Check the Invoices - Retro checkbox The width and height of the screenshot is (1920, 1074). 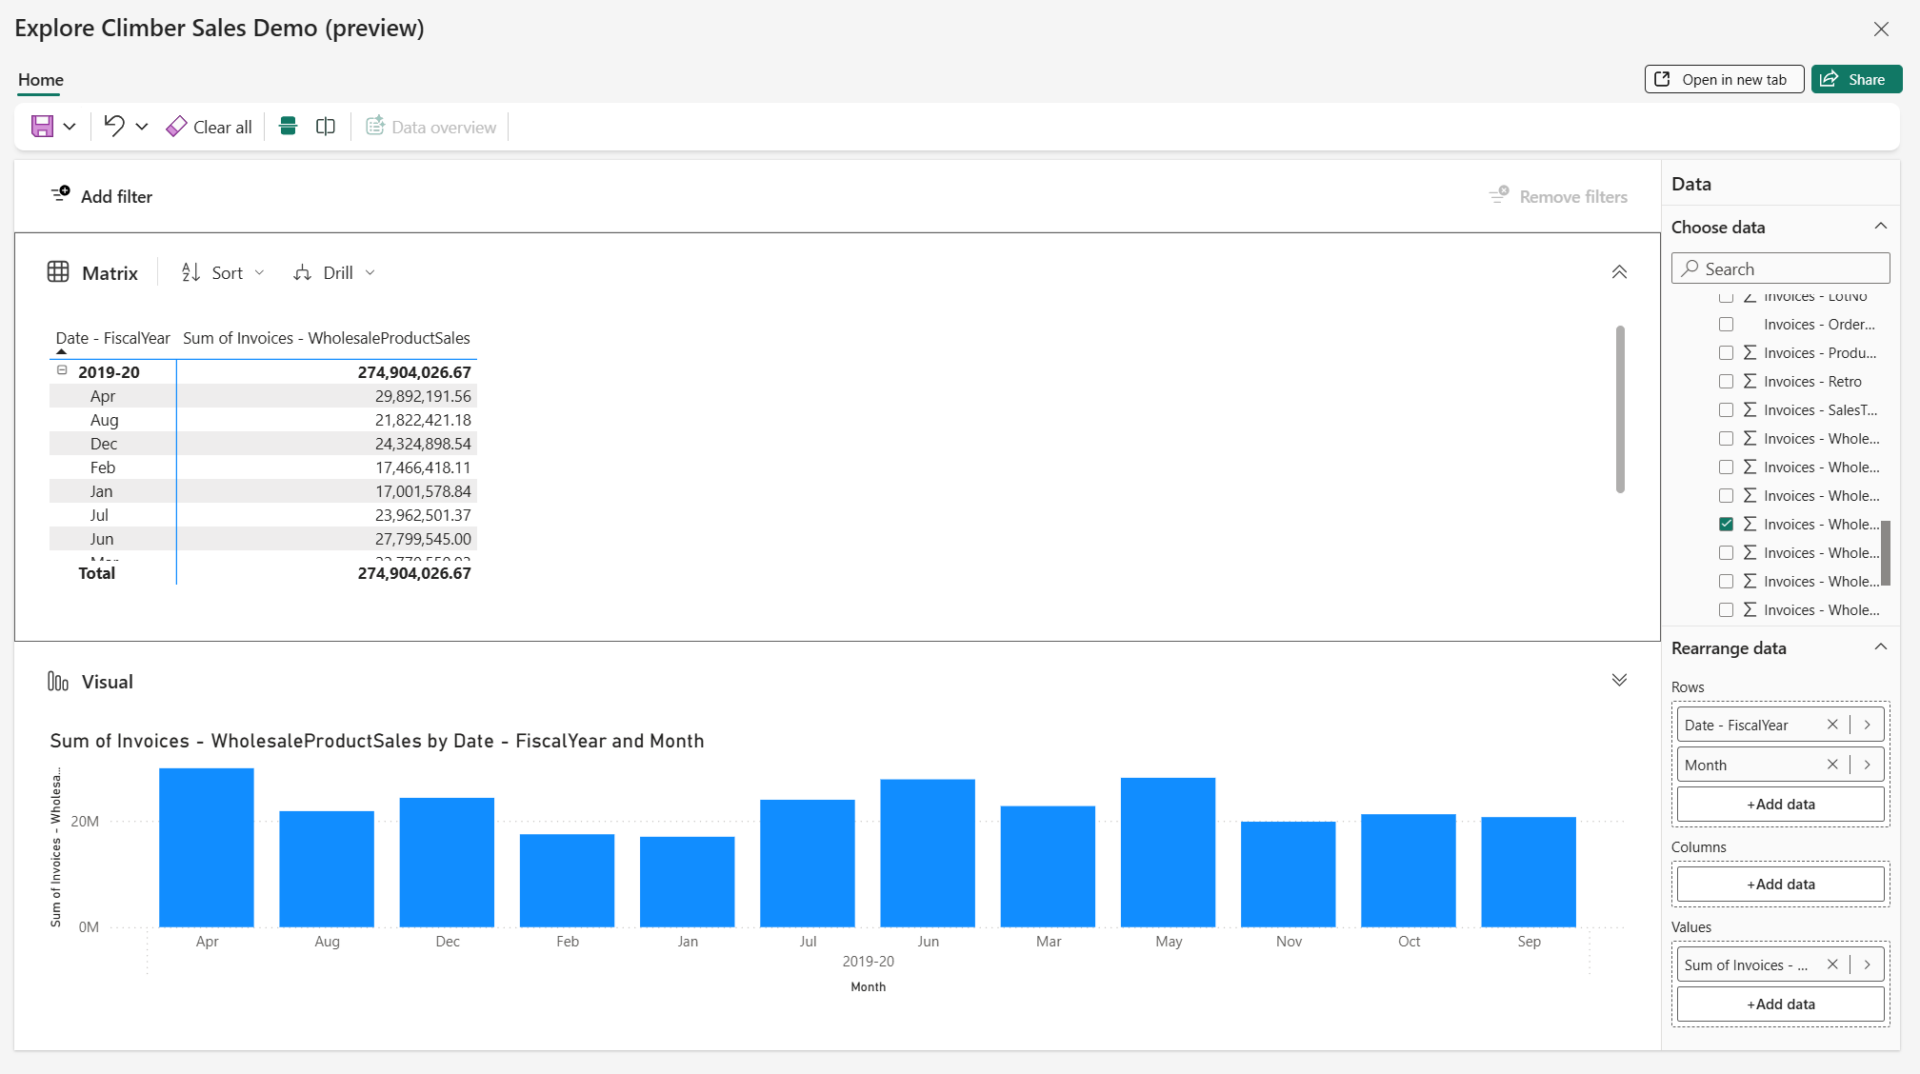click(1726, 381)
